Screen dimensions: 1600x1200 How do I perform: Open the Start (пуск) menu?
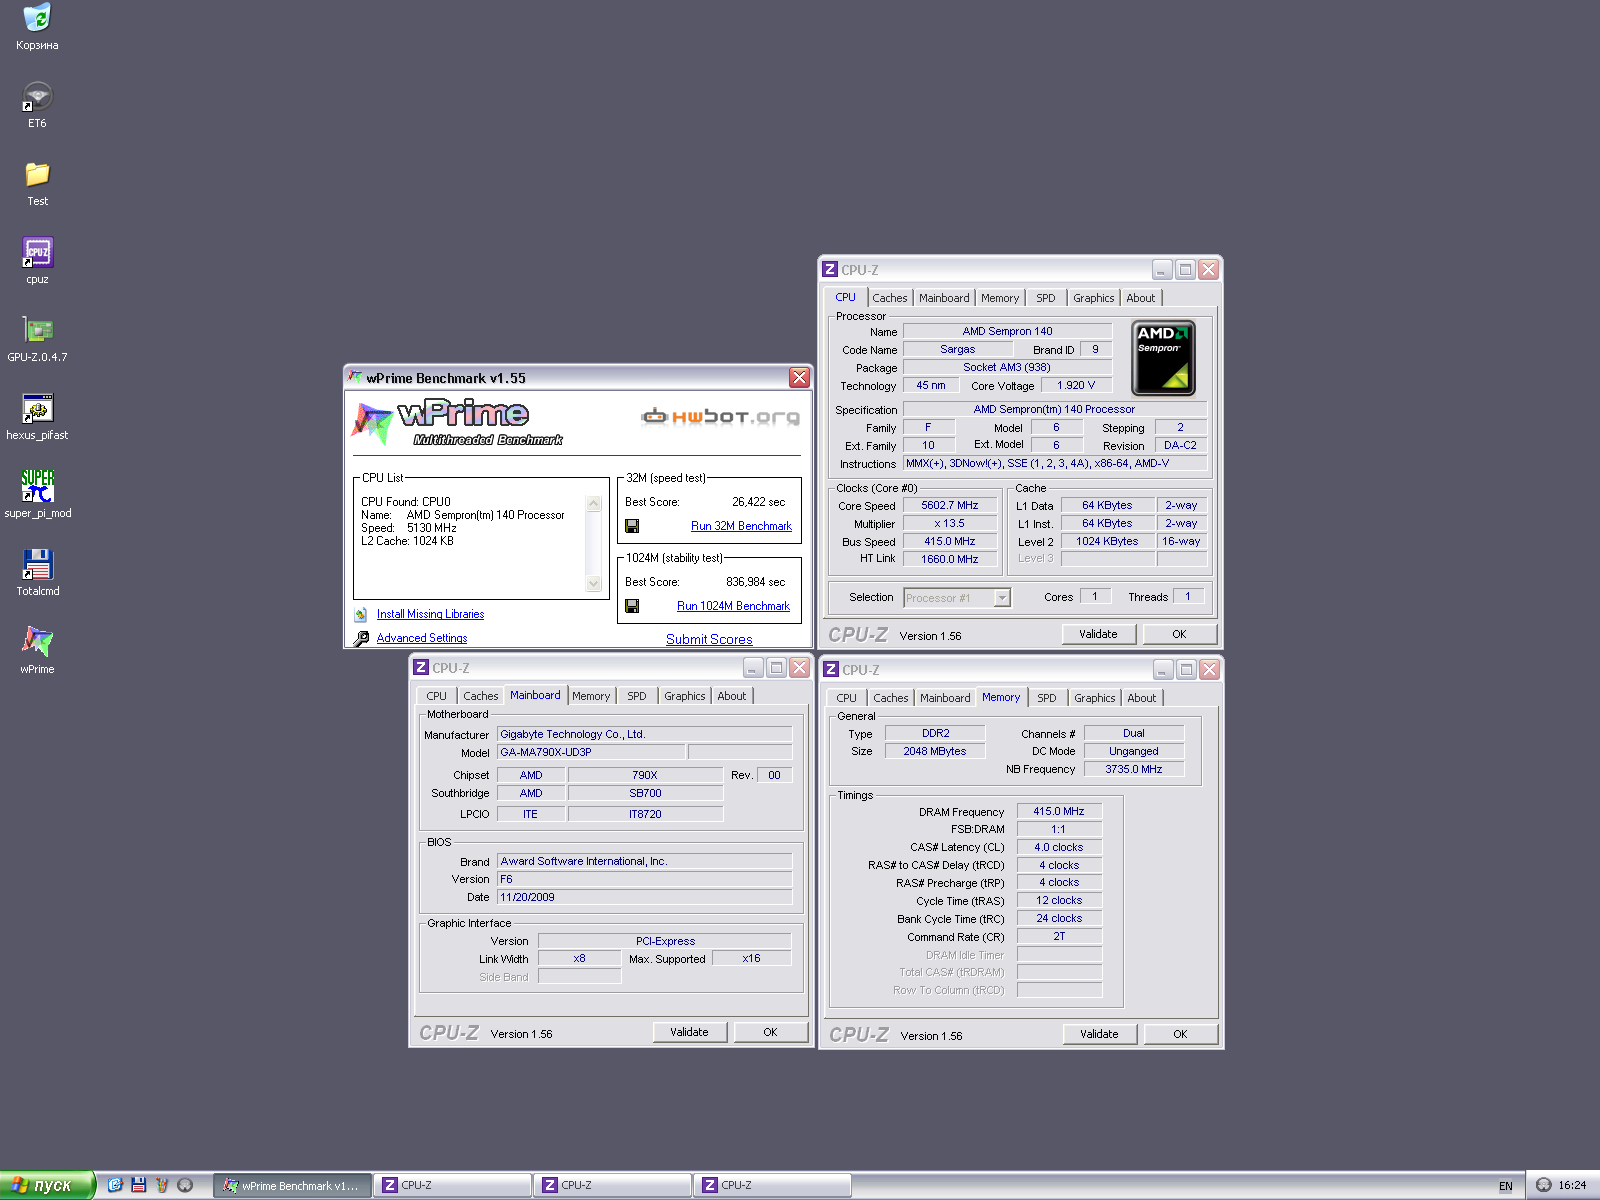(x=47, y=1185)
